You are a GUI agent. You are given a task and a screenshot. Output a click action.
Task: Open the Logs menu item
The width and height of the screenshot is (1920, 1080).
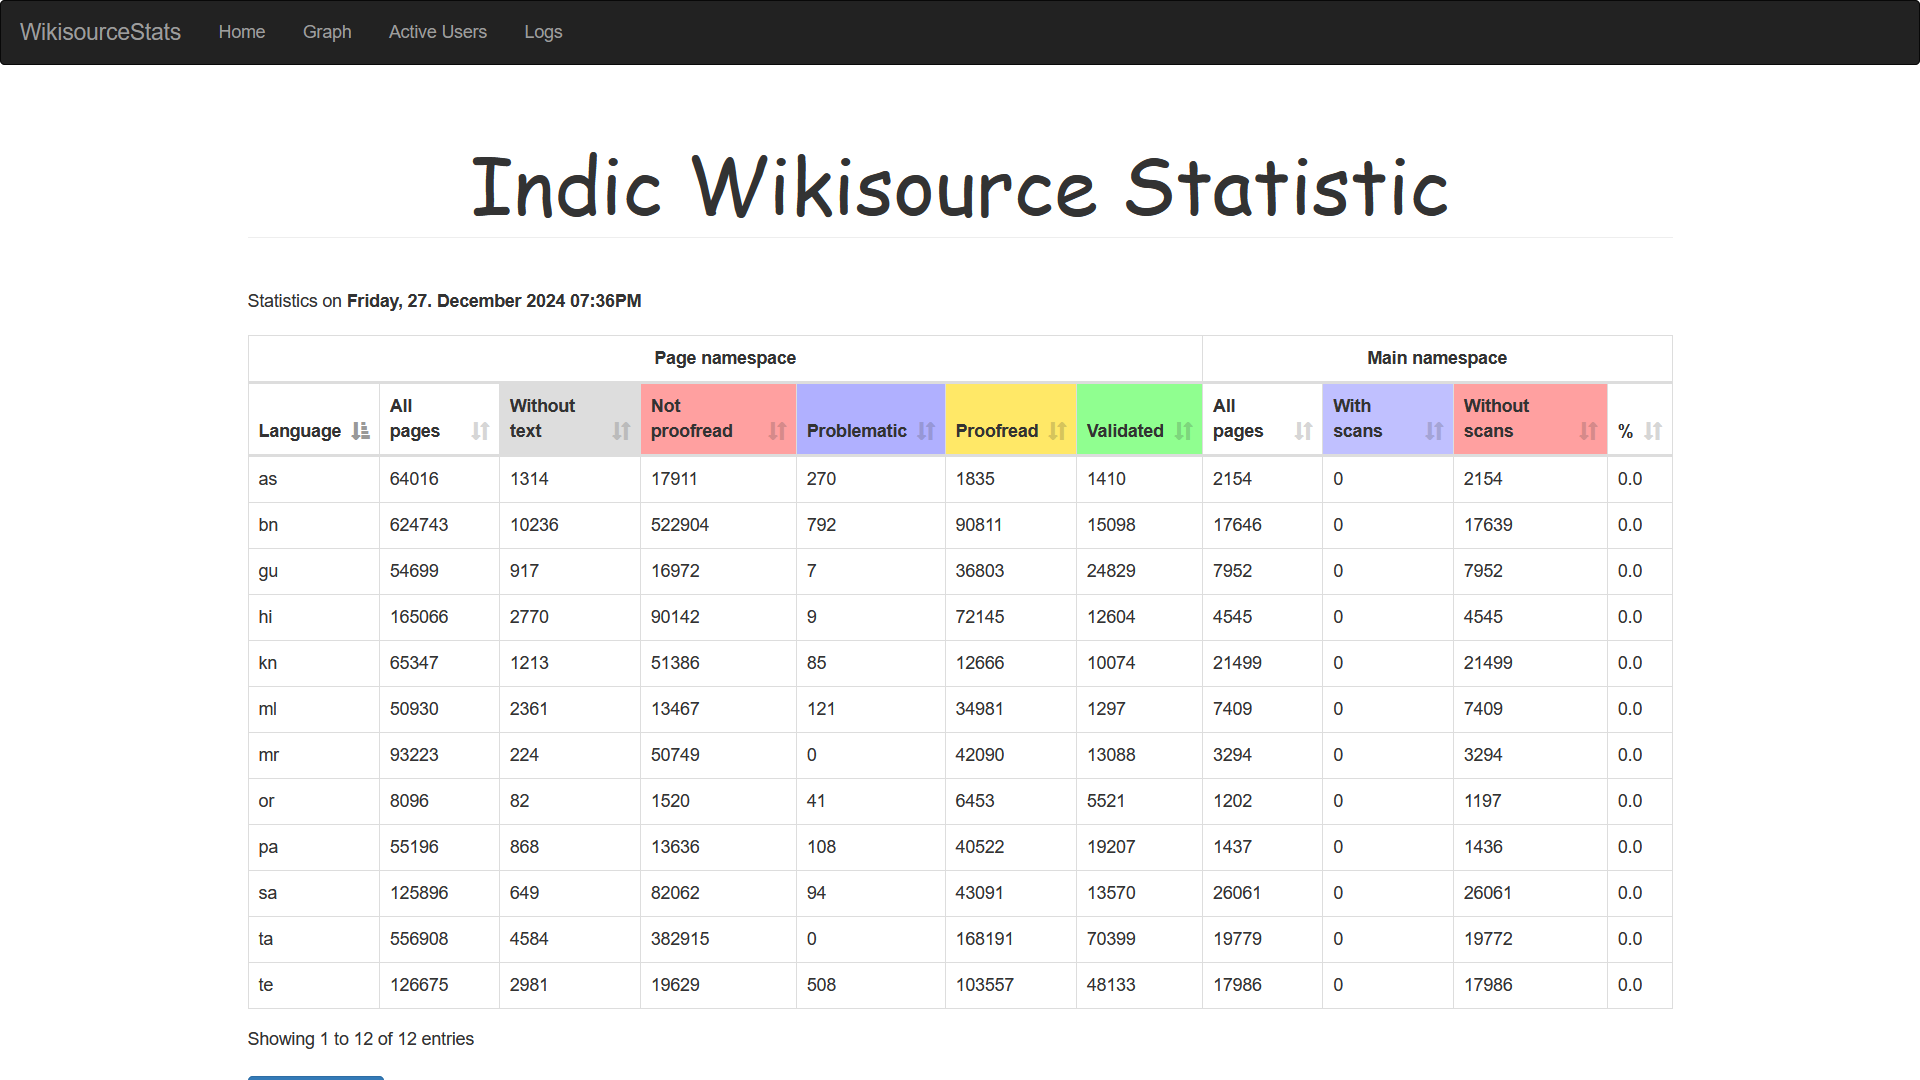543,32
